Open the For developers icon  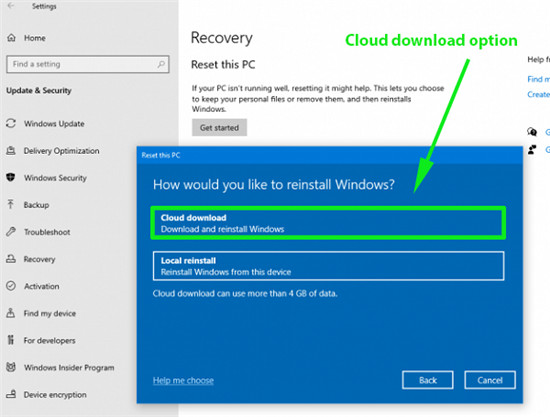11,340
